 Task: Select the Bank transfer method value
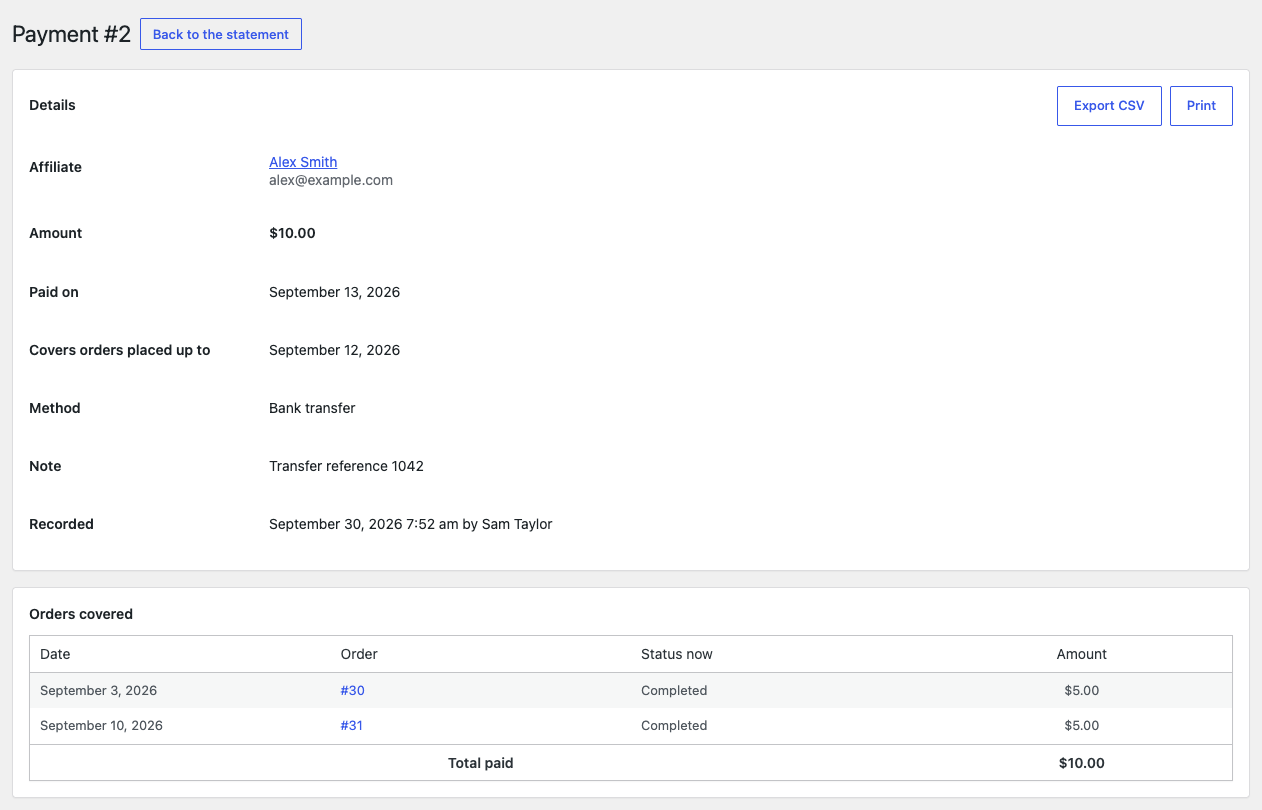(x=312, y=408)
